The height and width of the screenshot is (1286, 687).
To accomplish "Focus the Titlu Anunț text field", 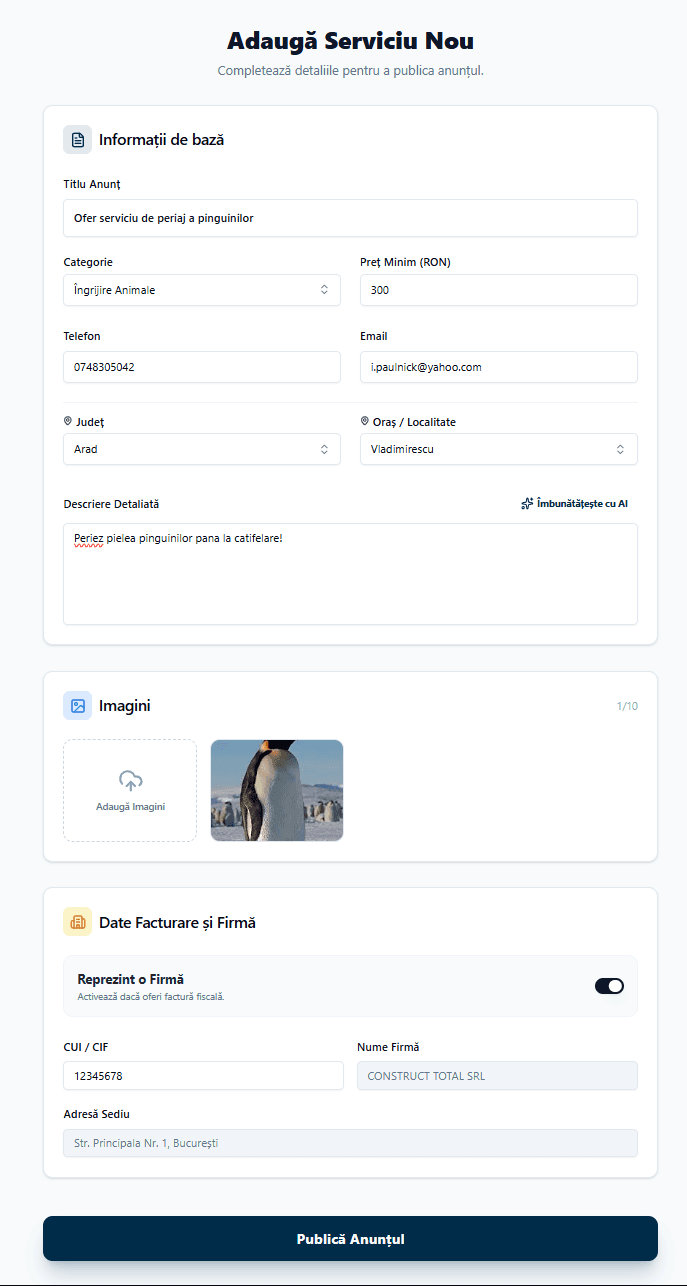I will point(350,217).
